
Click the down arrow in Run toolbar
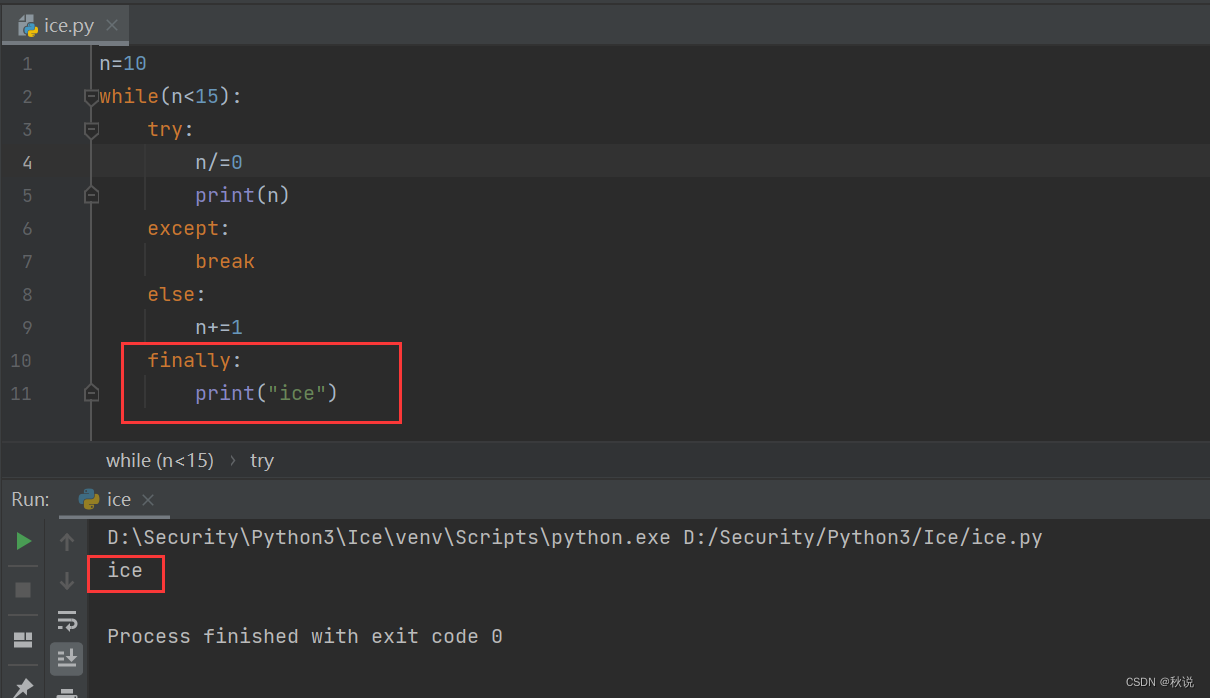[67, 580]
